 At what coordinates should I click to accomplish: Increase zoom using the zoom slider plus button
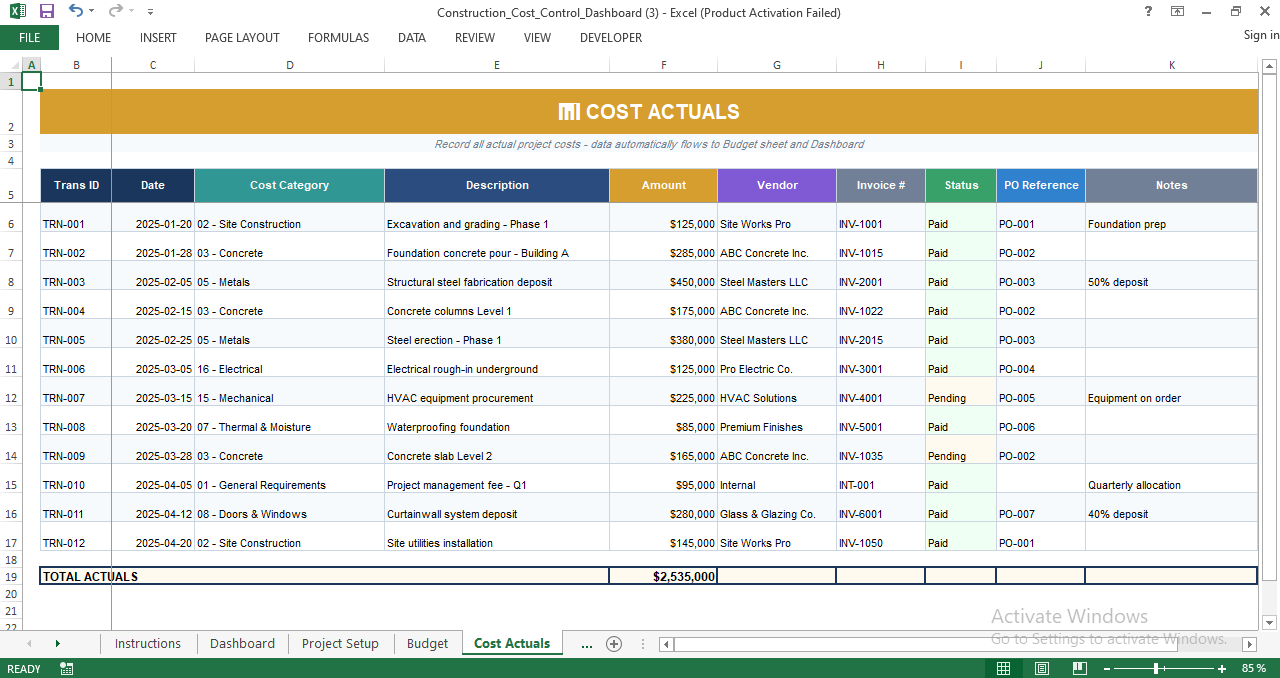(1222, 668)
